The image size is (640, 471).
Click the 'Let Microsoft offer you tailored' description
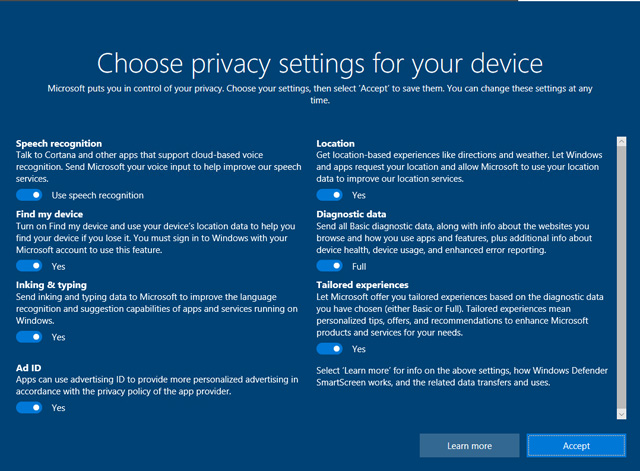click(460, 315)
